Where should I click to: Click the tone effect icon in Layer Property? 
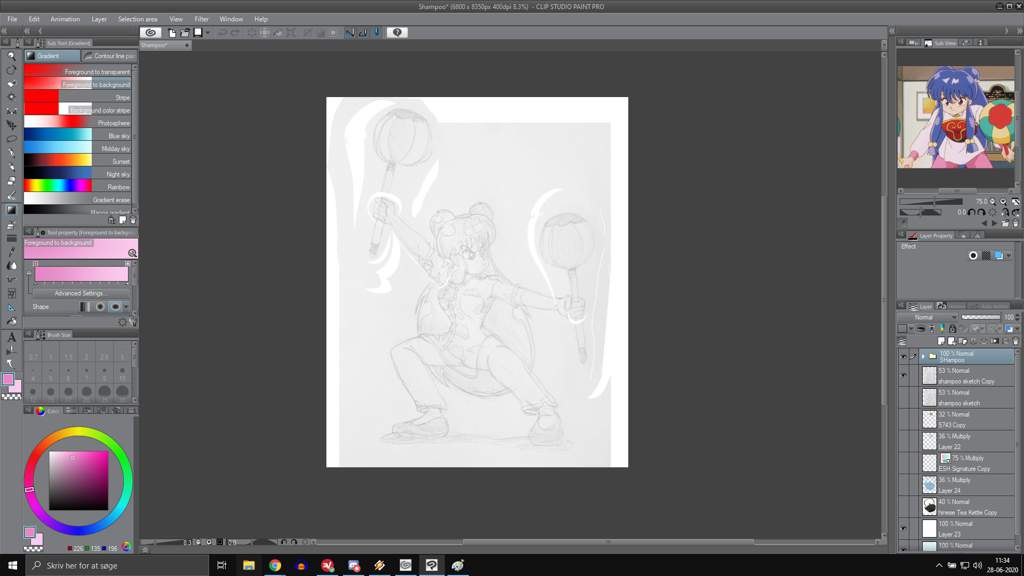tap(986, 255)
